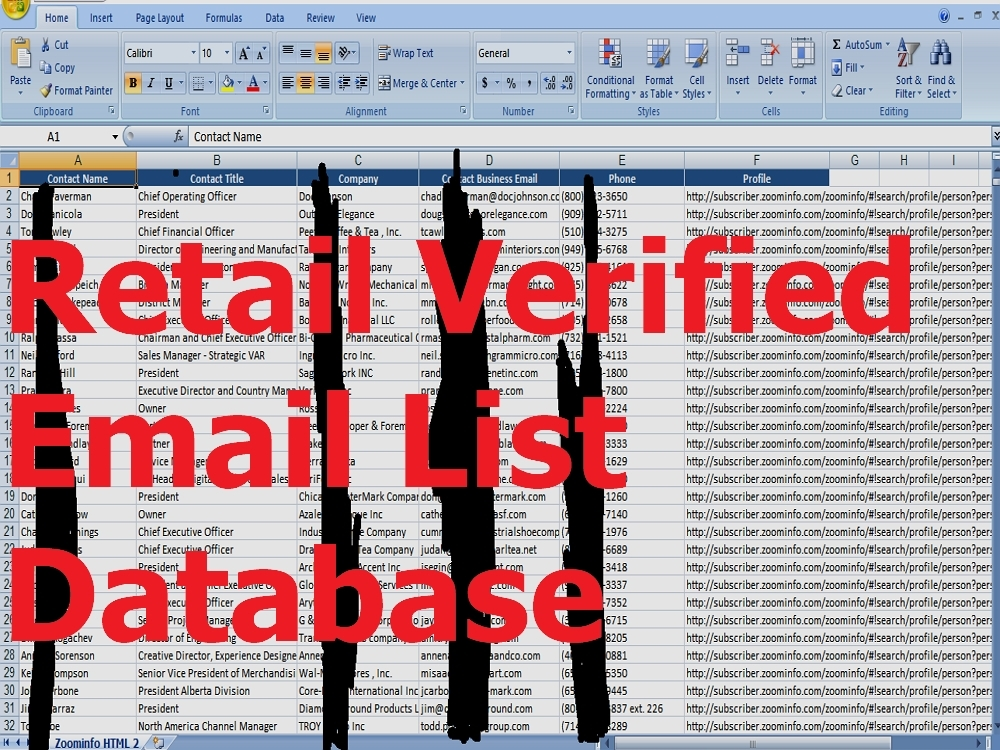
Task: Click the Delete cells icon
Action: [x=770, y=53]
